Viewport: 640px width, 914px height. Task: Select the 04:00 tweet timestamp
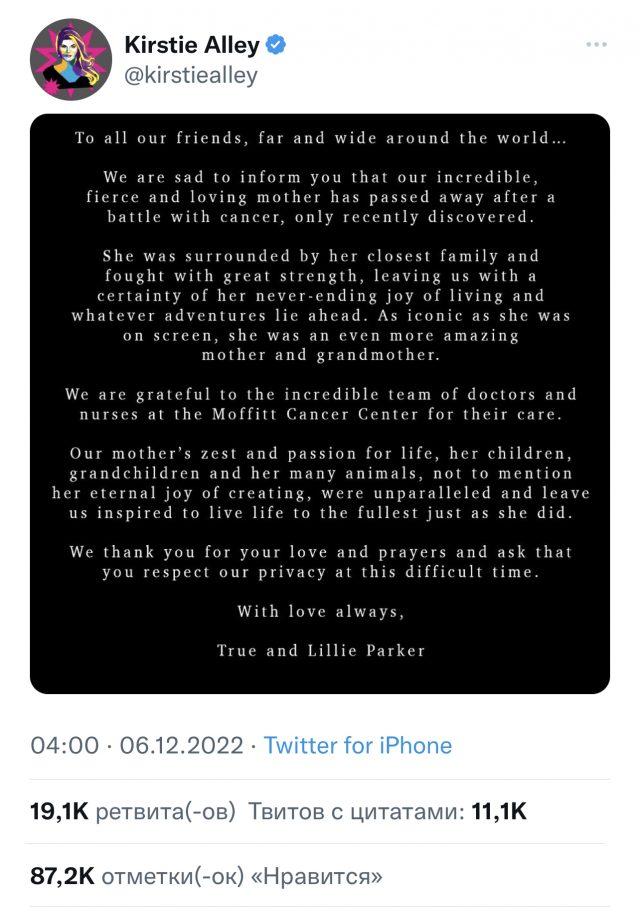(65, 746)
